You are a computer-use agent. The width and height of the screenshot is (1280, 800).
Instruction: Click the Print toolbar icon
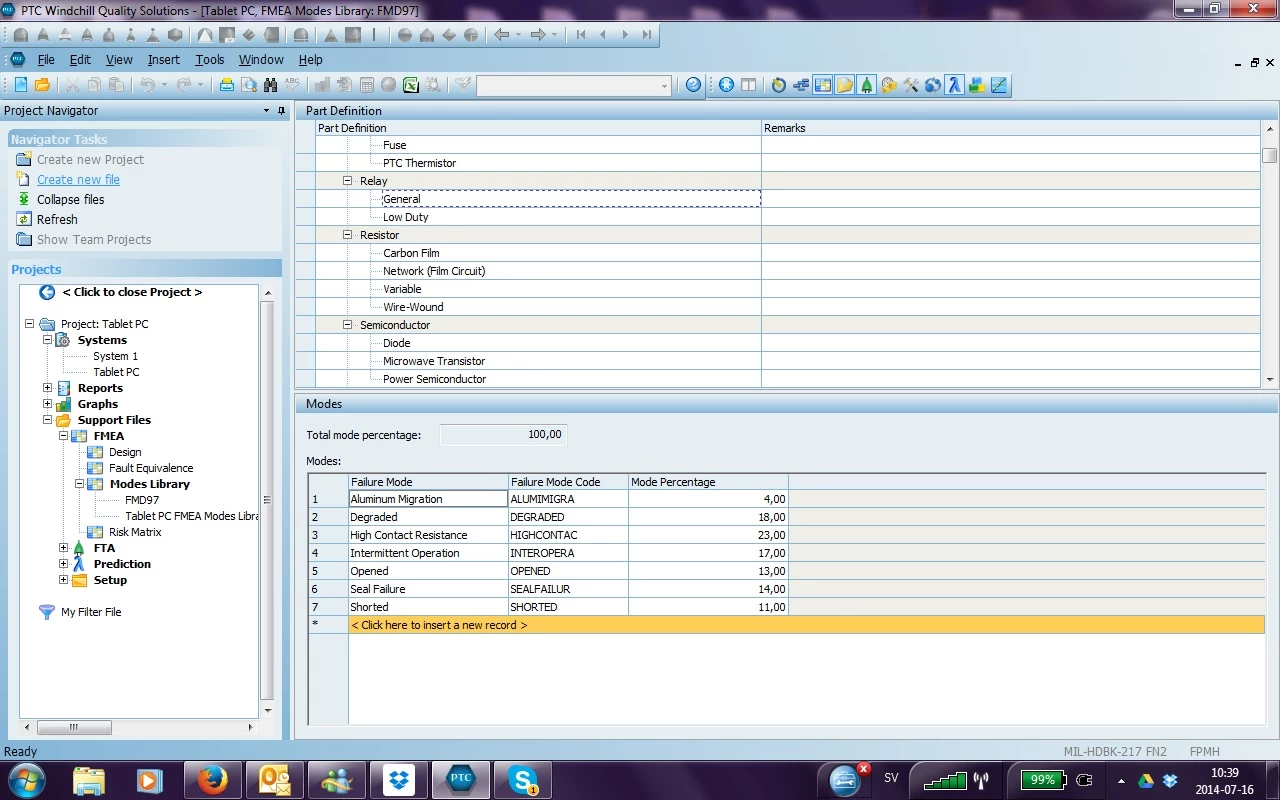click(x=227, y=85)
